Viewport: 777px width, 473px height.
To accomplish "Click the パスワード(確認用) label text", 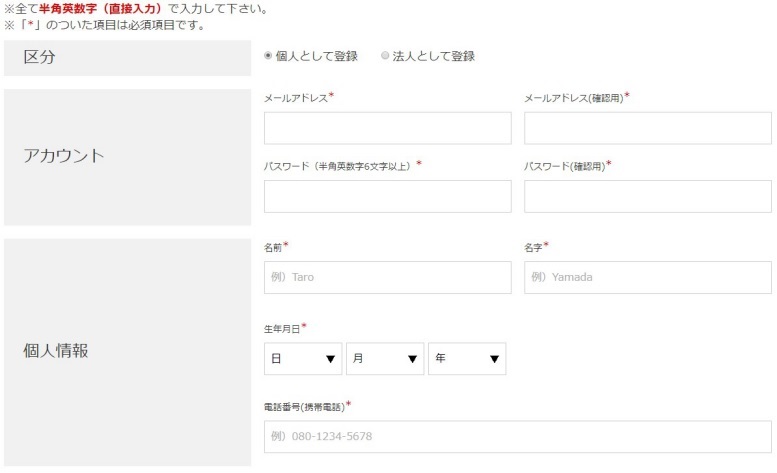I will tap(565, 167).
